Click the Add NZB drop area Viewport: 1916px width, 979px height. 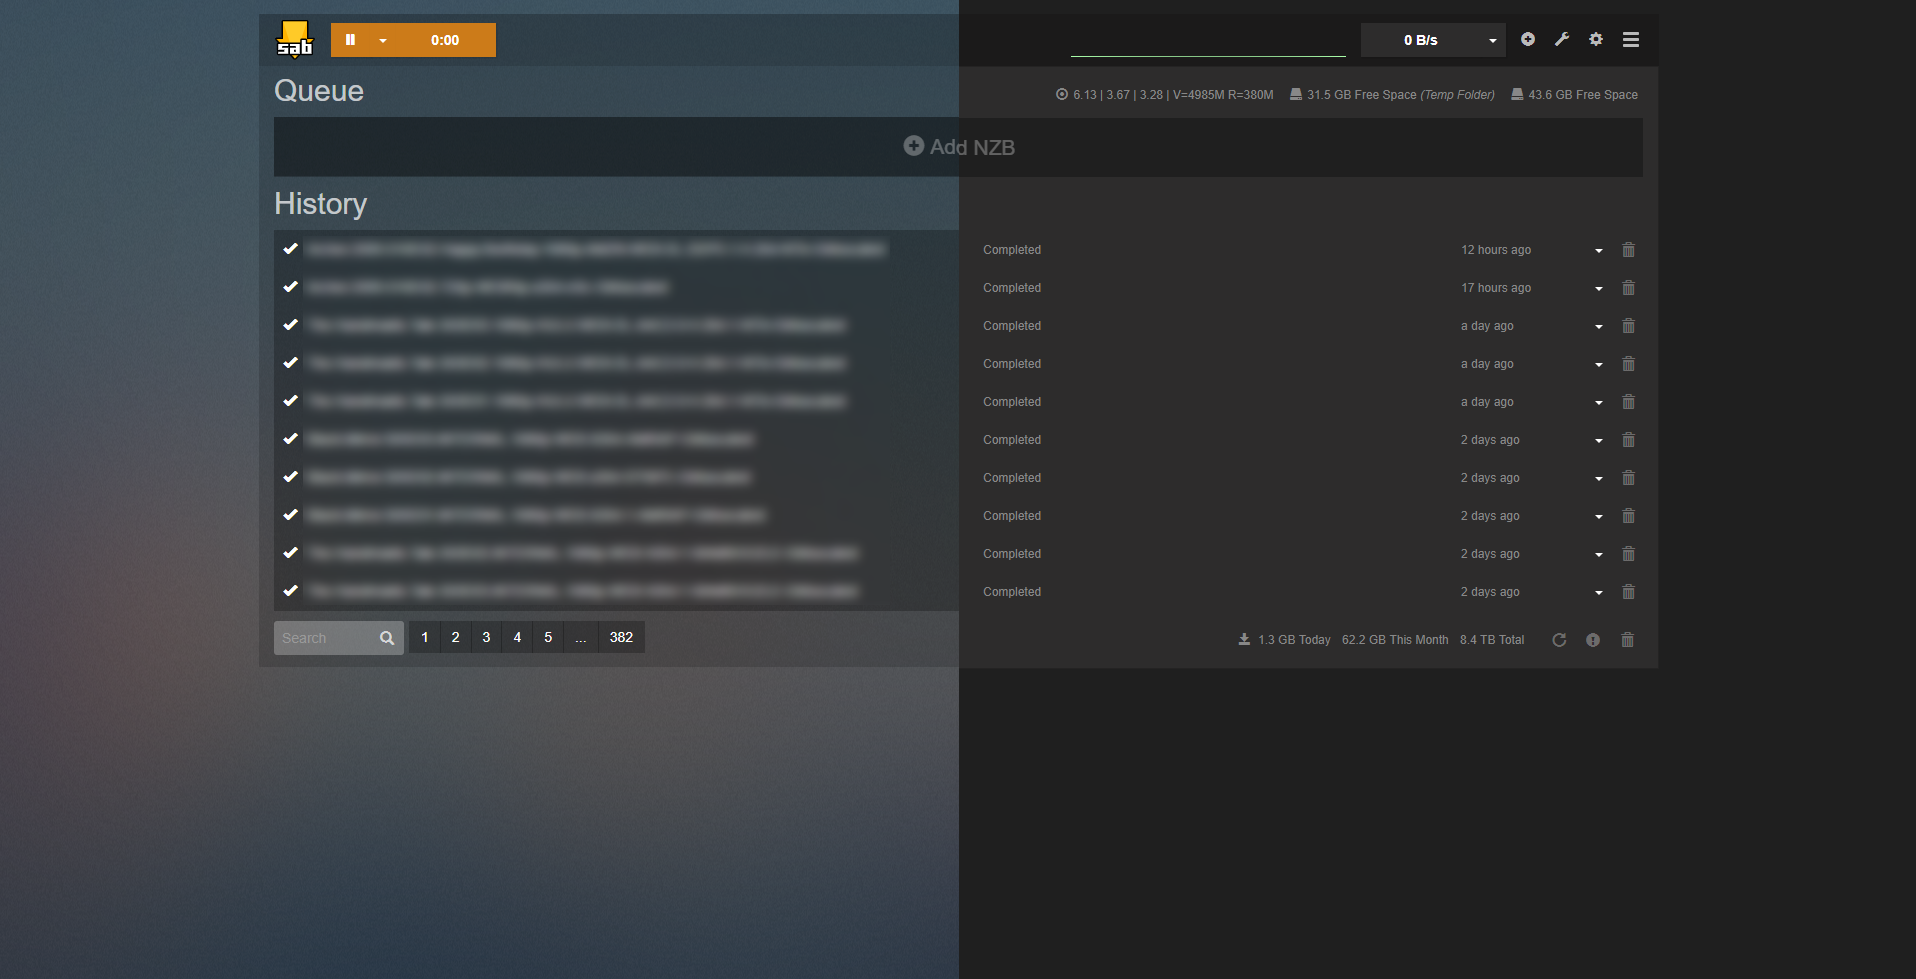[x=958, y=147]
